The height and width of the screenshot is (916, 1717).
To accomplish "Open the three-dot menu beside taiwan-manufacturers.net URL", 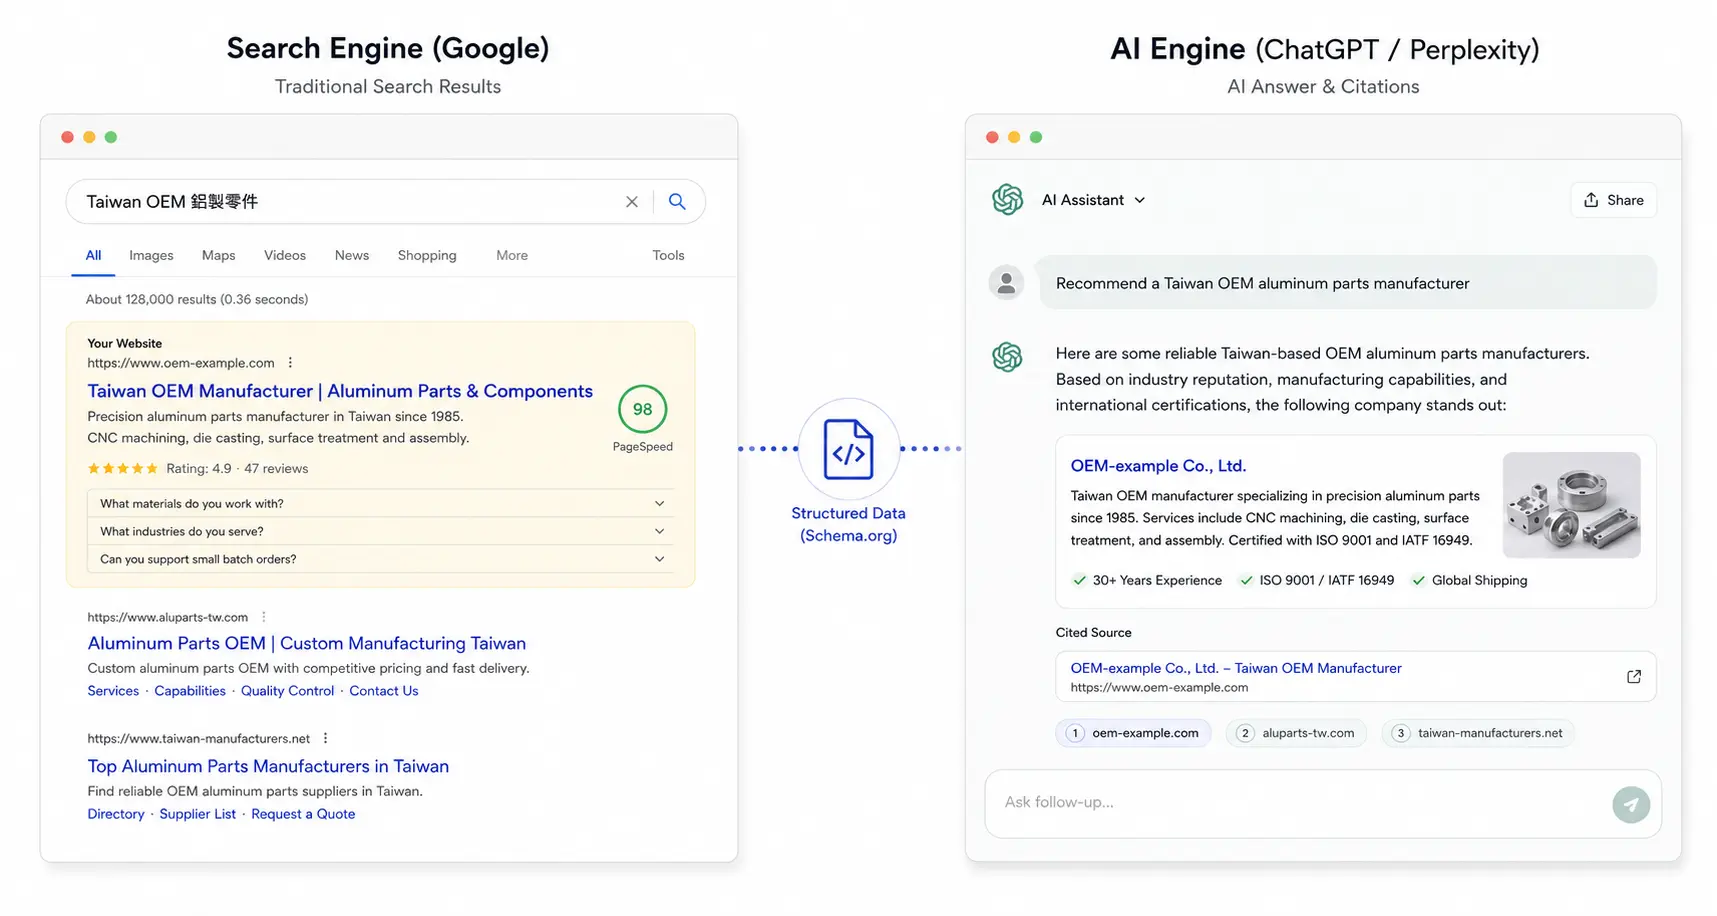I will [x=325, y=738].
